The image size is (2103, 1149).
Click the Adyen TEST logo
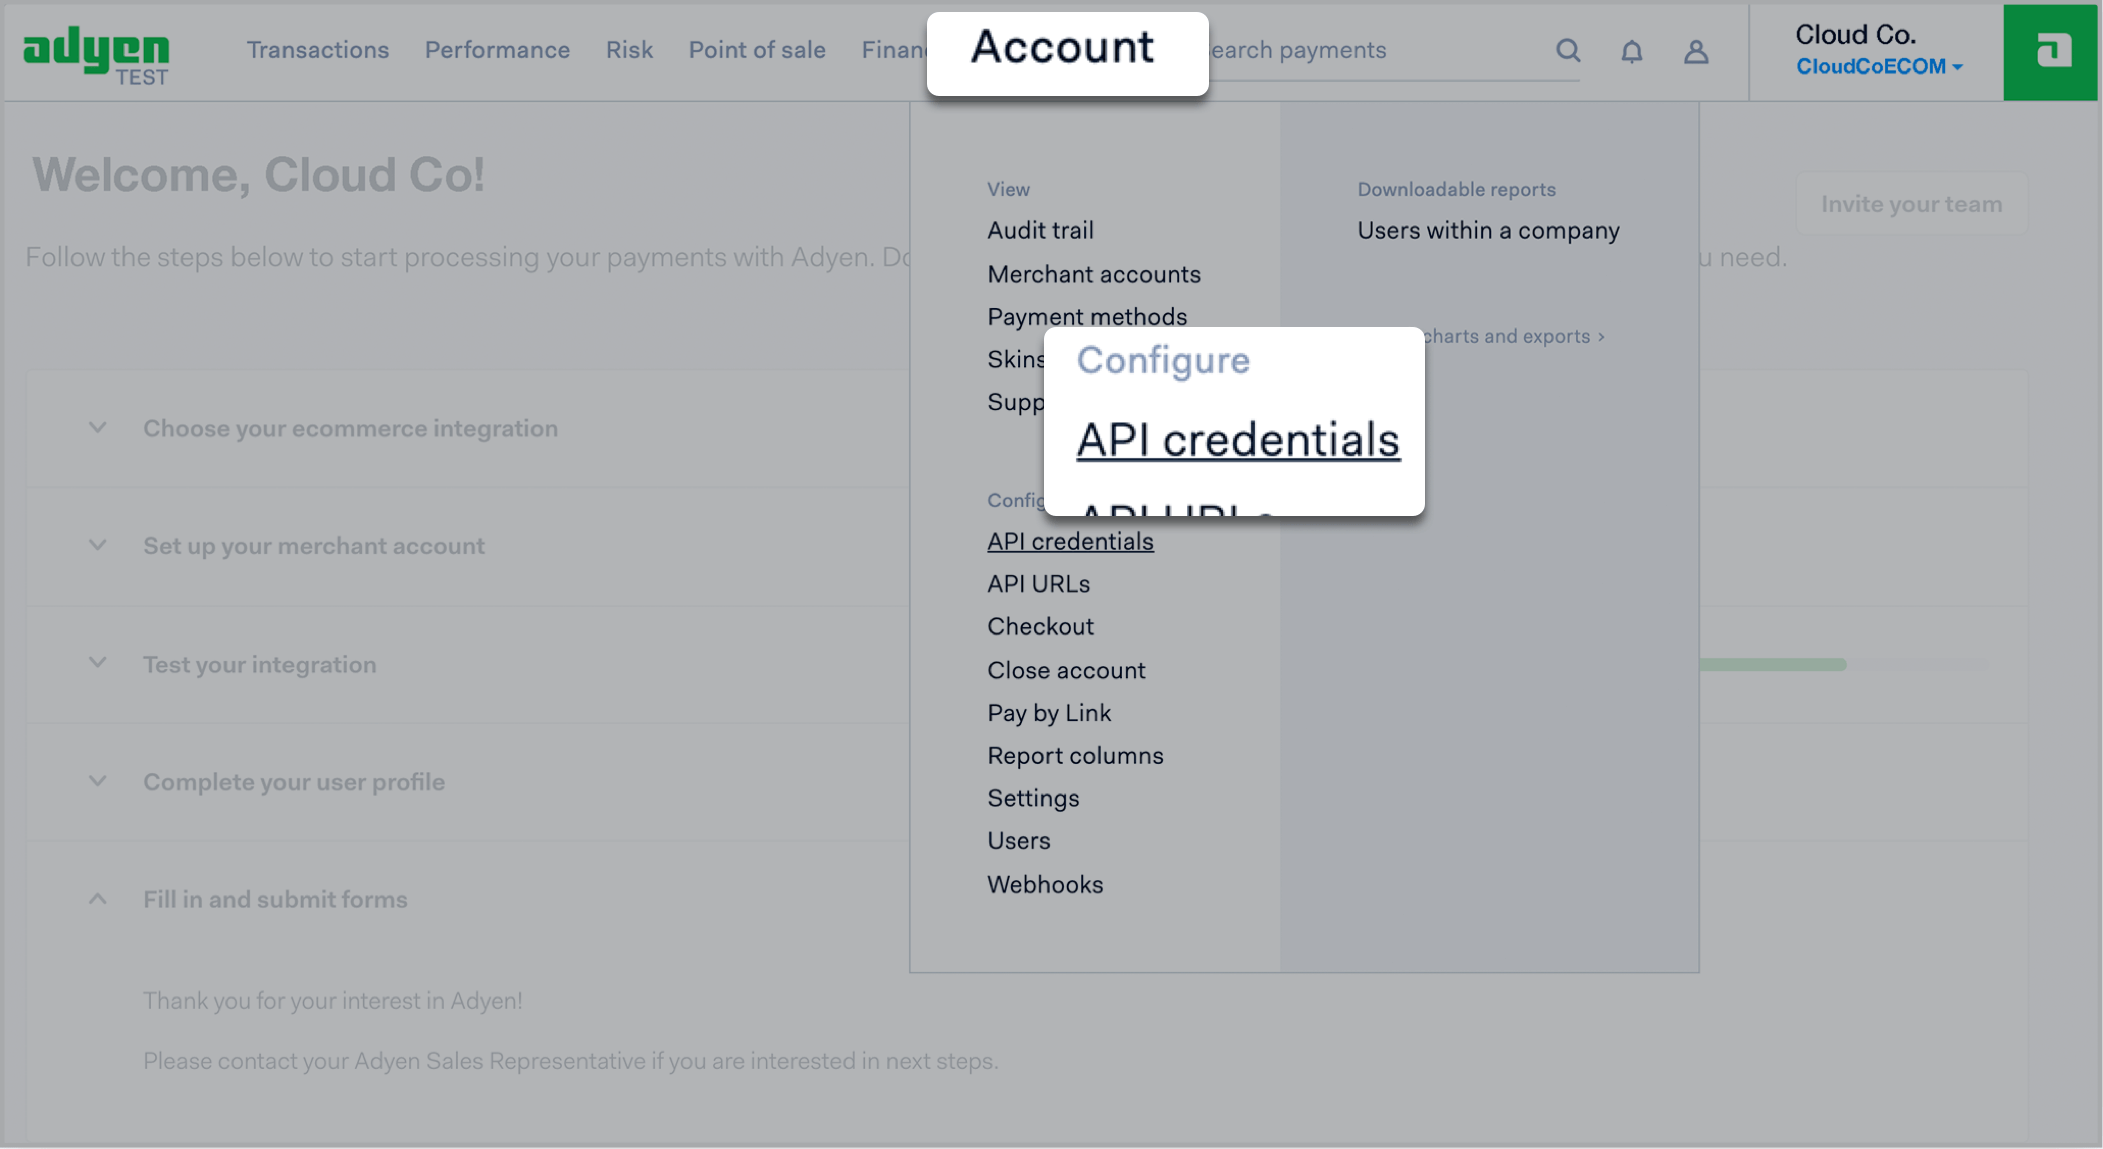tap(96, 53)
